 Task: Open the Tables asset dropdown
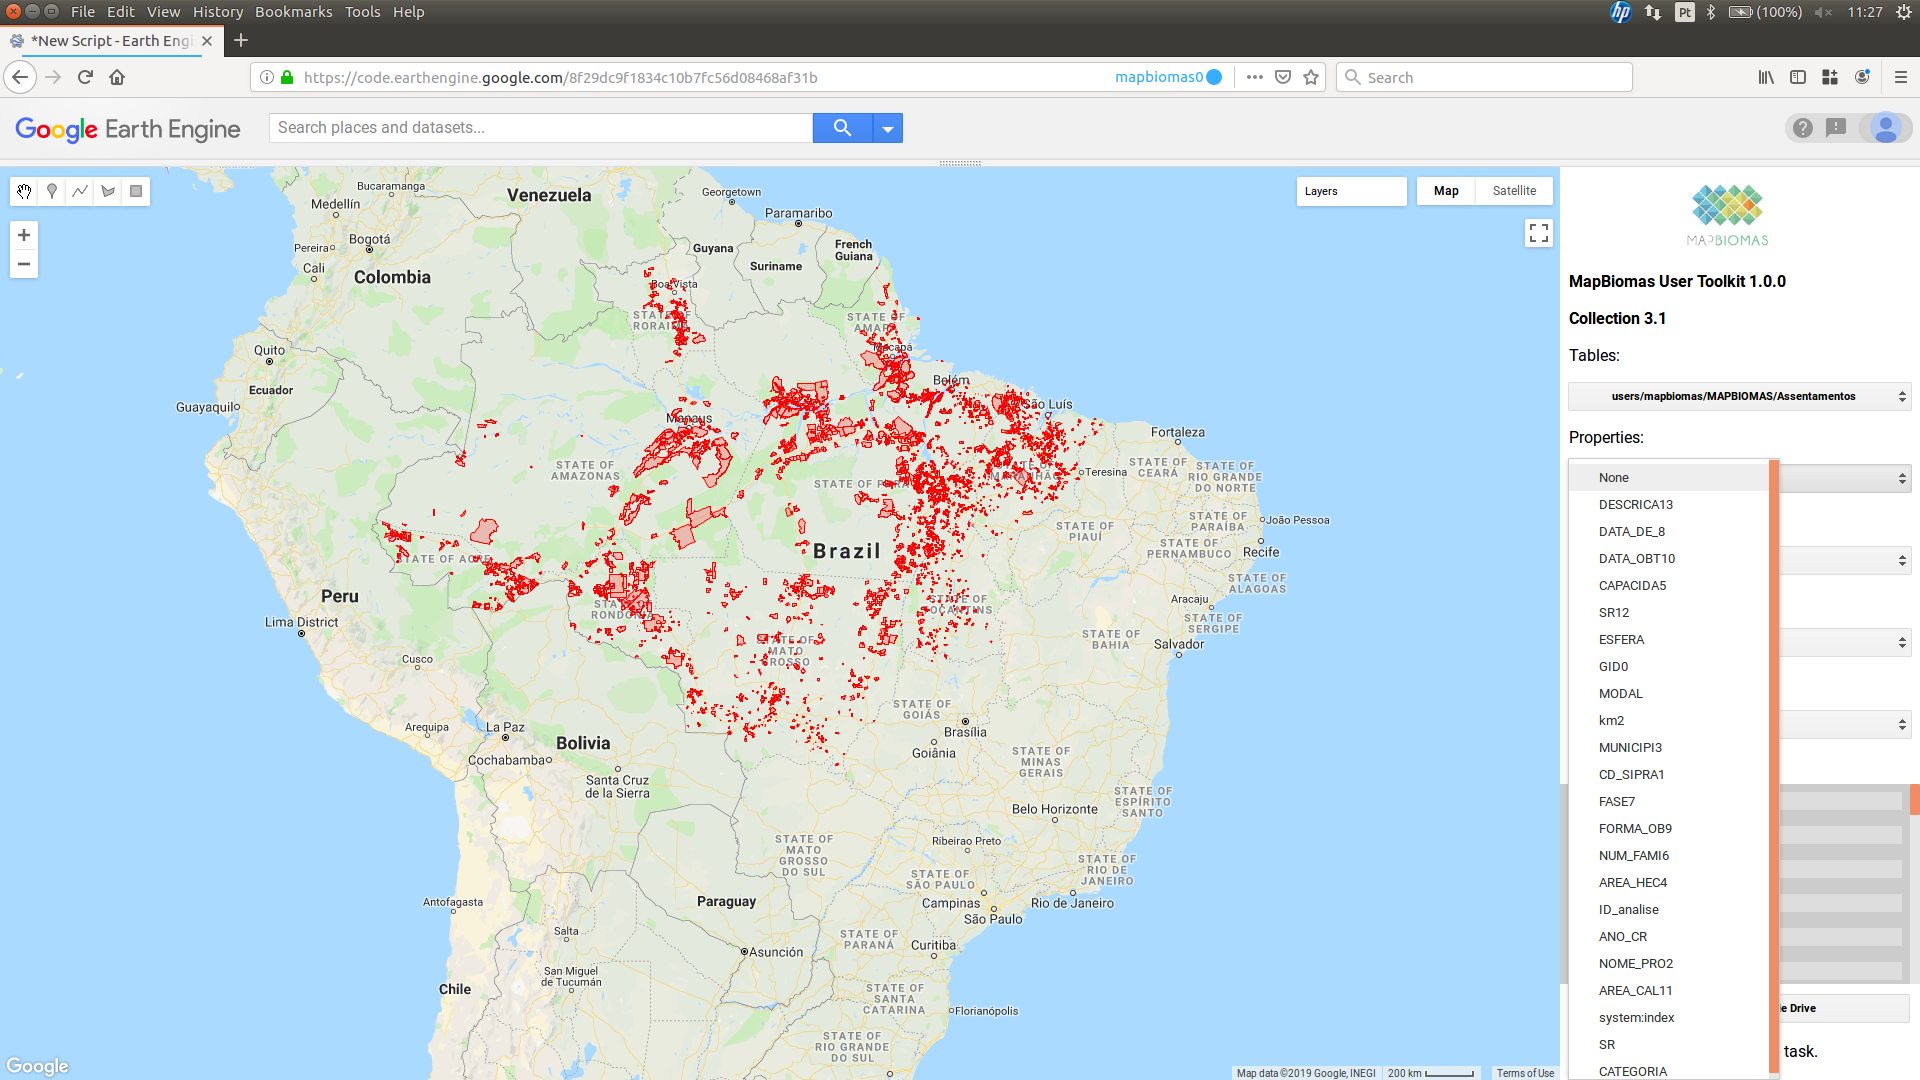coord(1739,396)
